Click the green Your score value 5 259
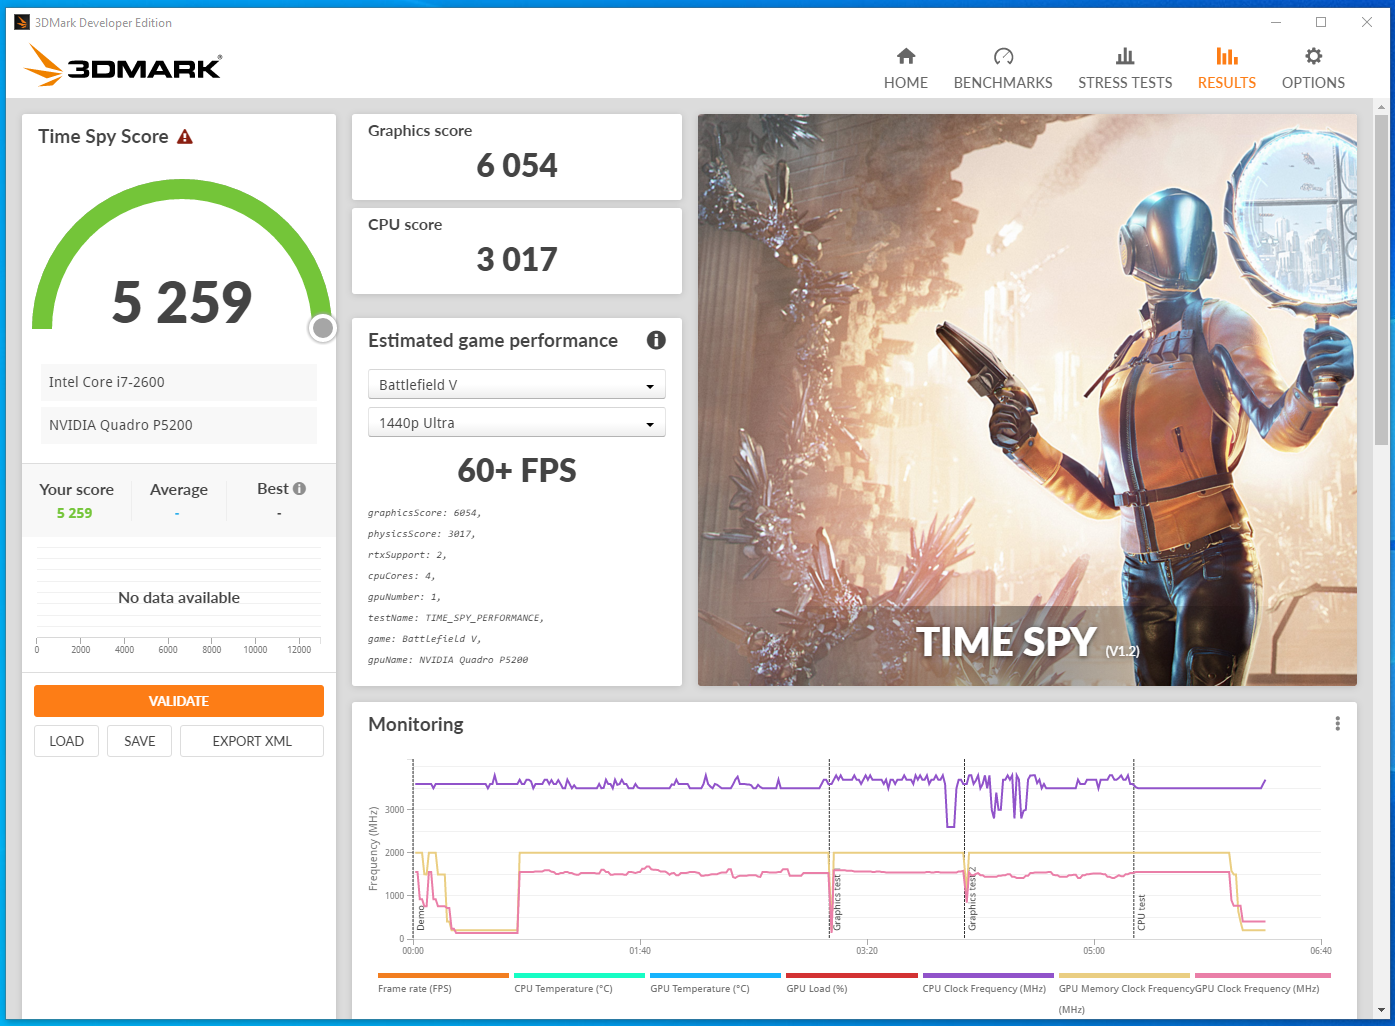Screen dimensions: 1395x1026 click(x=74, y=513)
